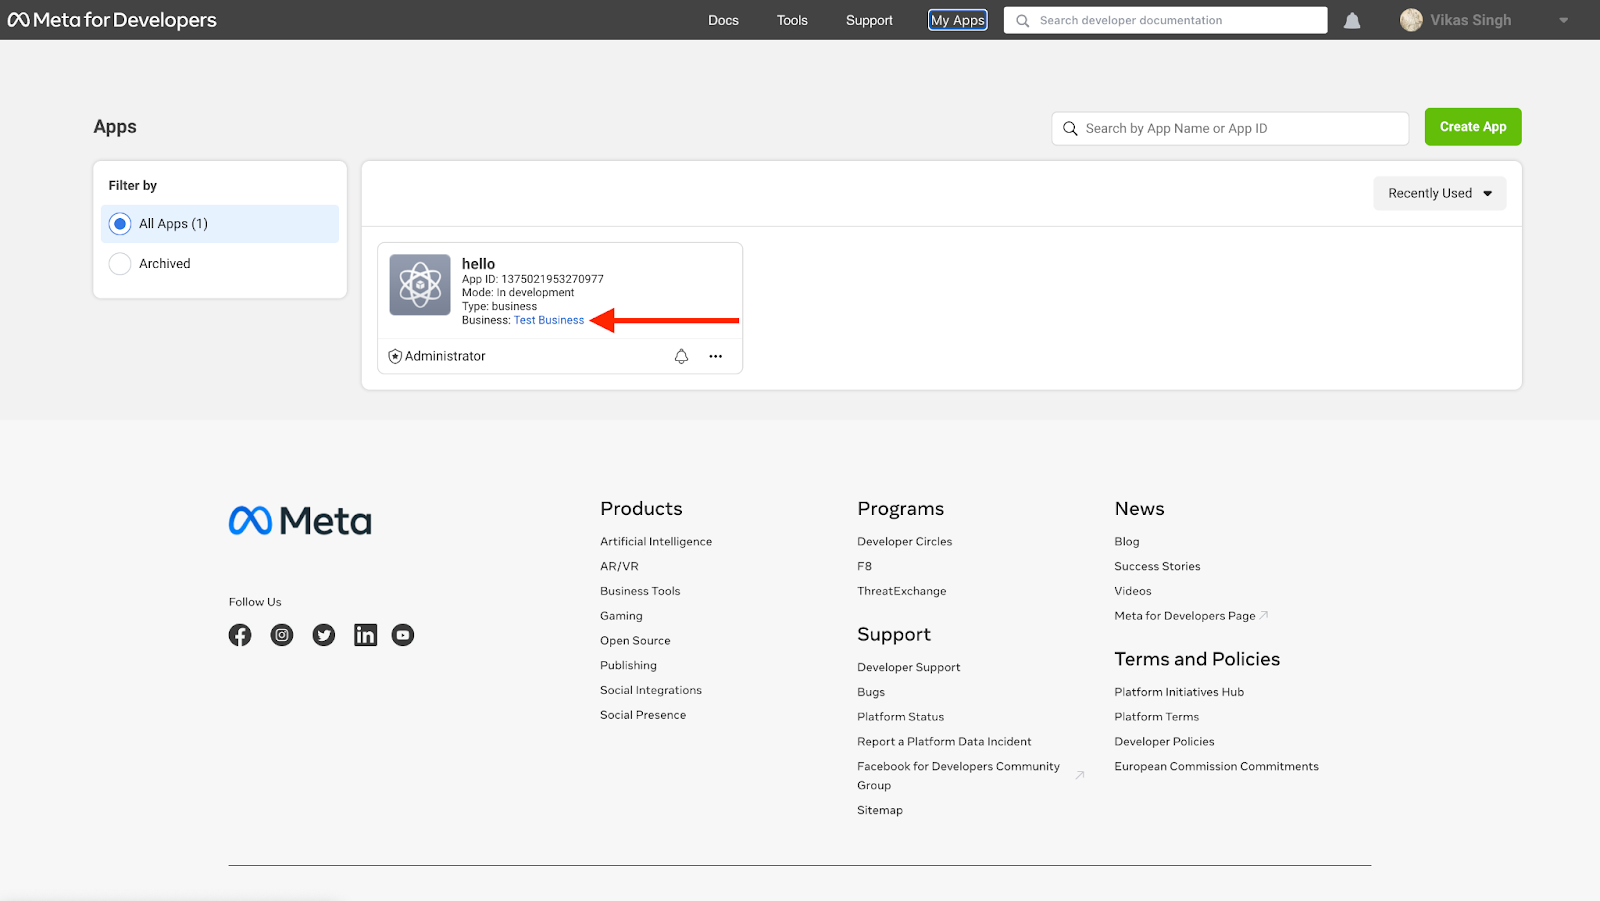Open the Instagram icon under Follow Us

pyautogui.click(x=282, y=635)
